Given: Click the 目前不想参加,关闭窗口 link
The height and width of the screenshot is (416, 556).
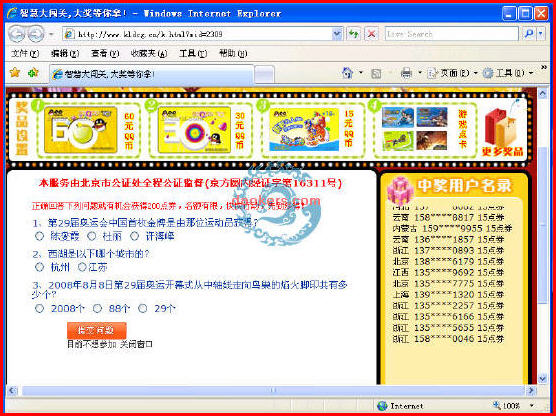Looking at the screenshot, I should [110, 344].
